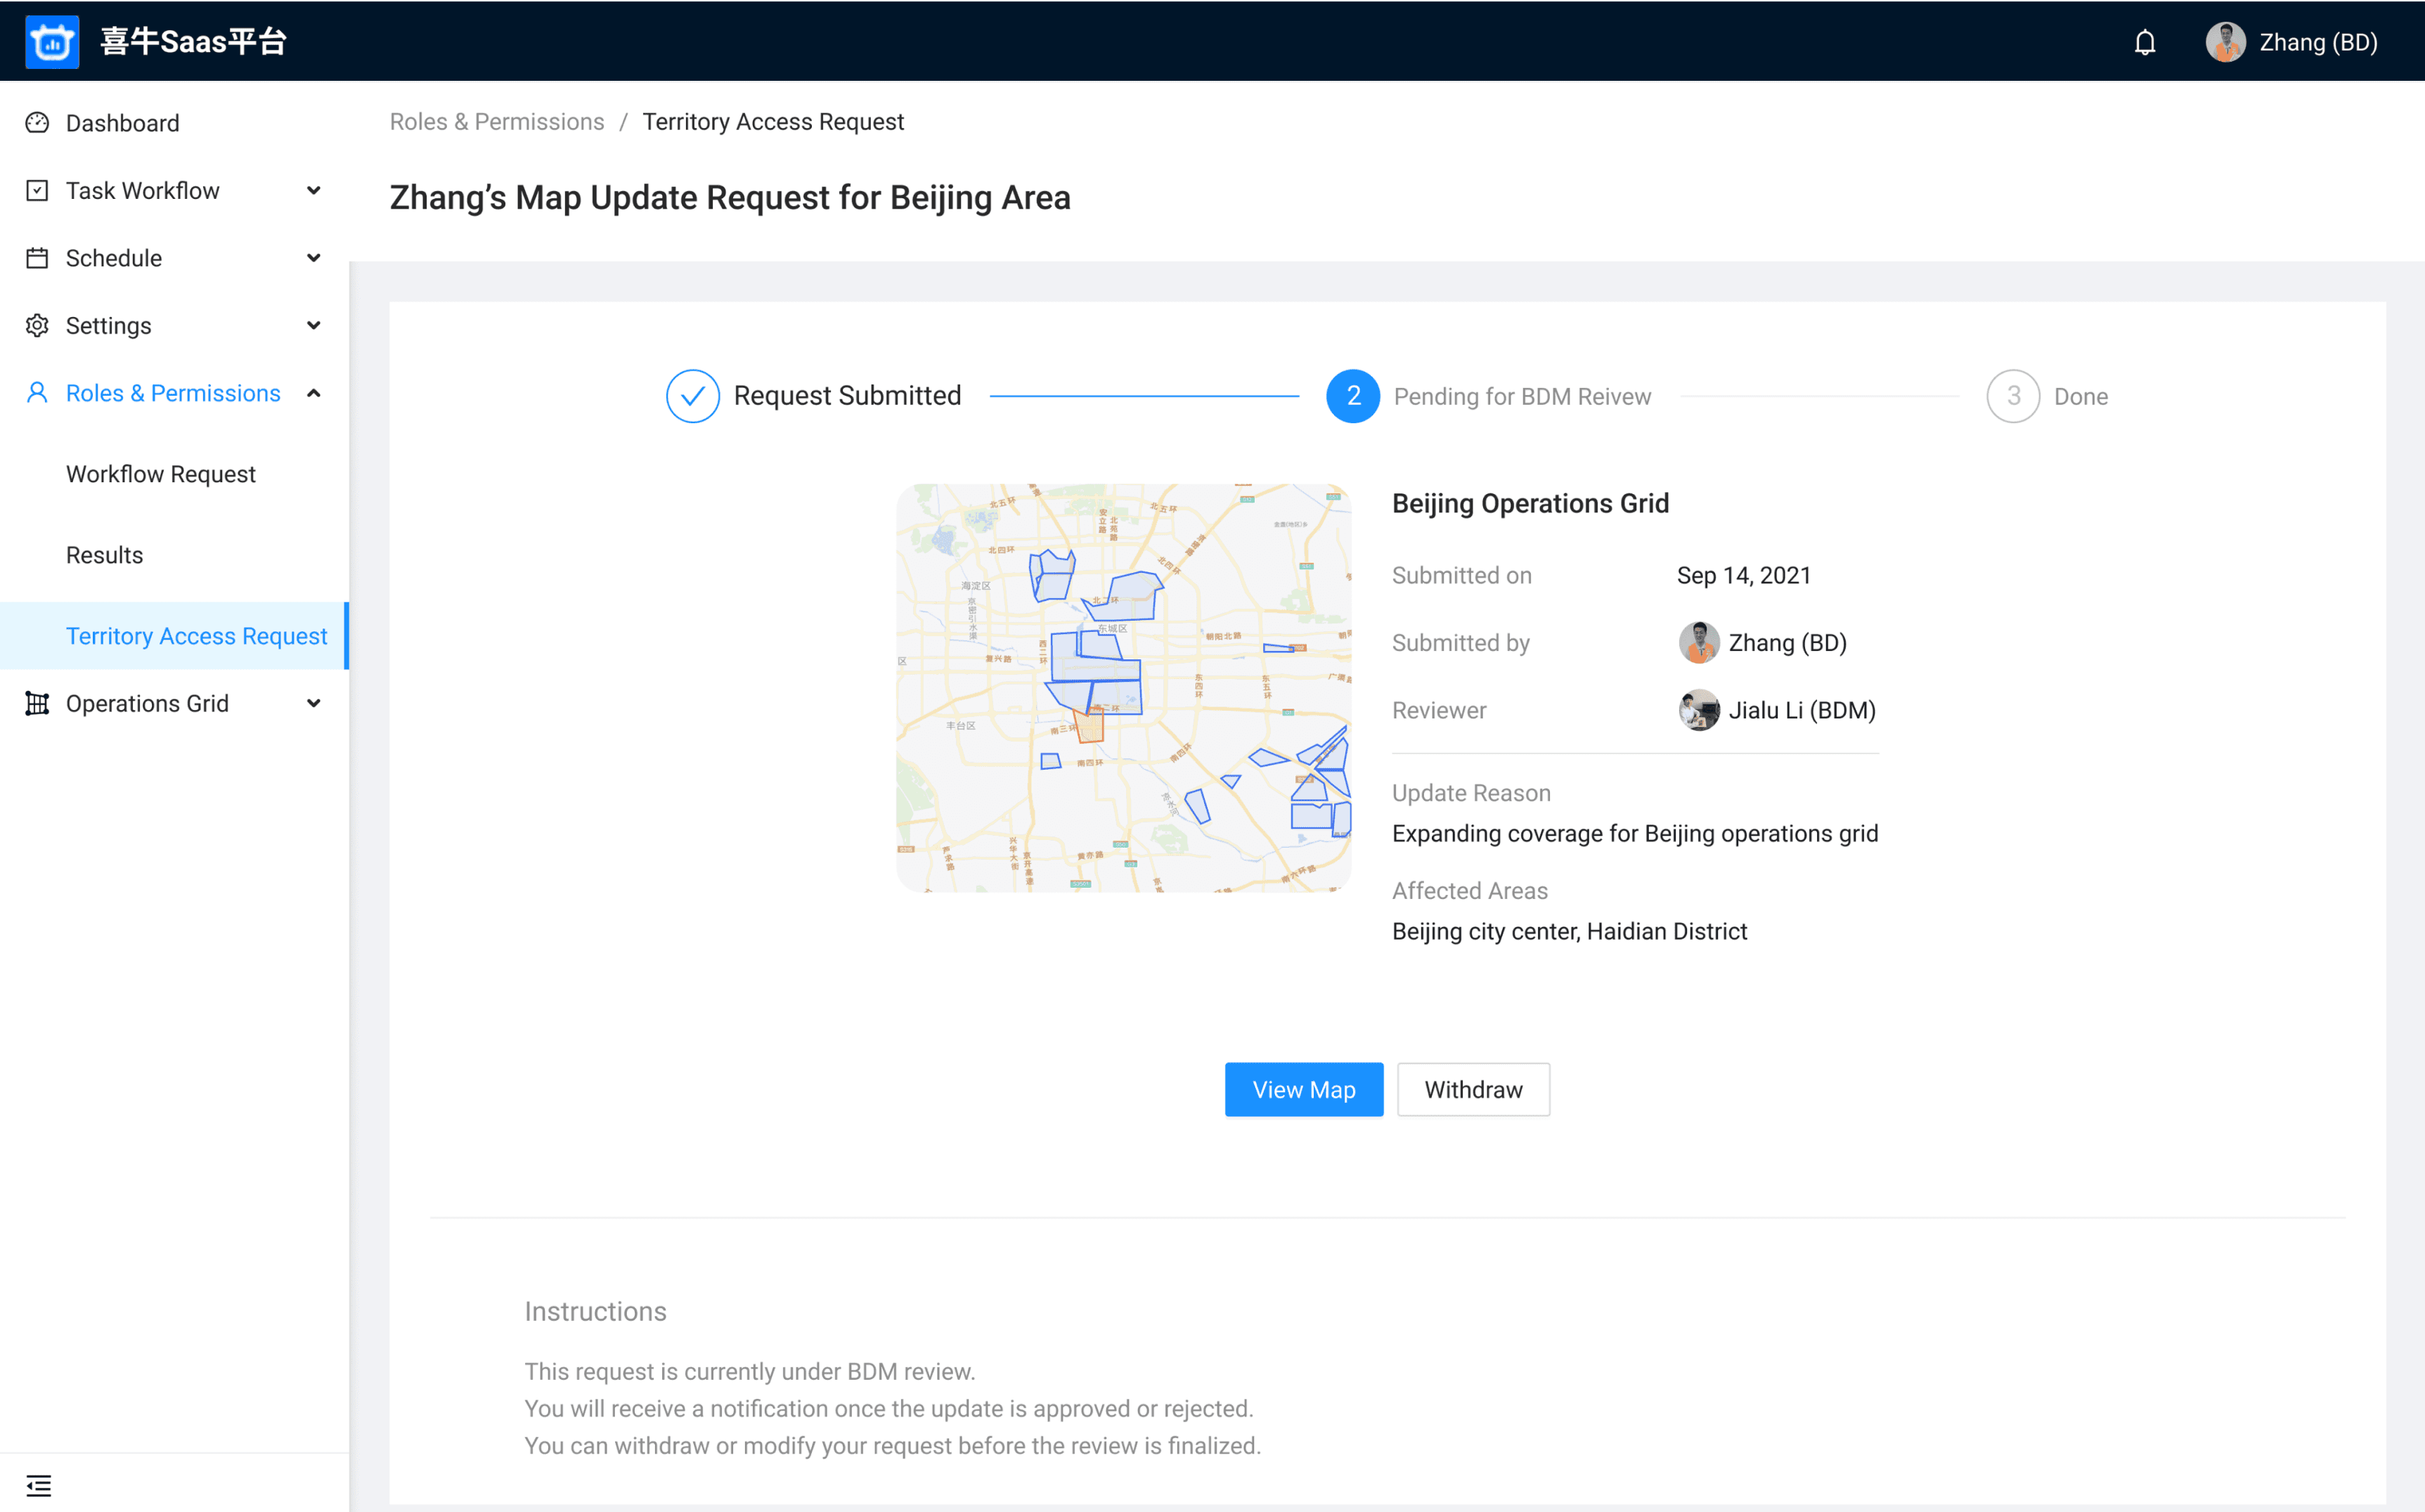Screen dimensions: 2425x1512
Task: Collapse the sidebar with bottom menu icon
Action: (x=38, y=1485)
